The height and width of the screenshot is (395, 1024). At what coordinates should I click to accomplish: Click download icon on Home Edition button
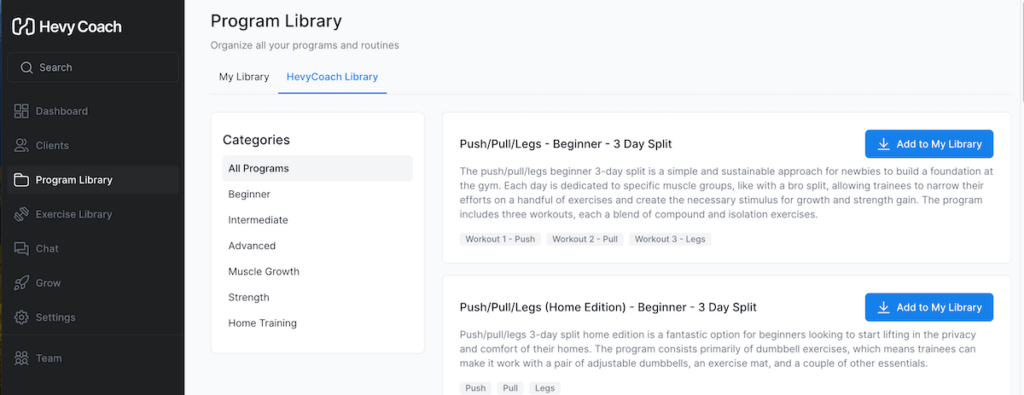[x=884, y=308]
